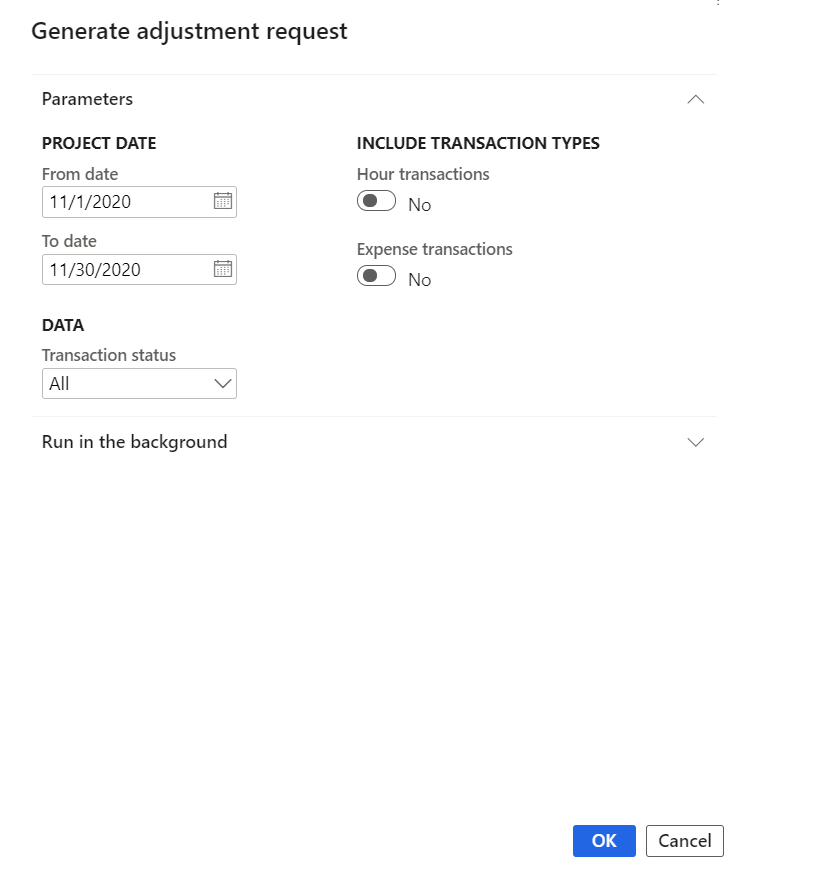Collapse the Parameters section chevron
This screenshot has width=829, height=869.
pyautogui.click(x=696, y=99)
